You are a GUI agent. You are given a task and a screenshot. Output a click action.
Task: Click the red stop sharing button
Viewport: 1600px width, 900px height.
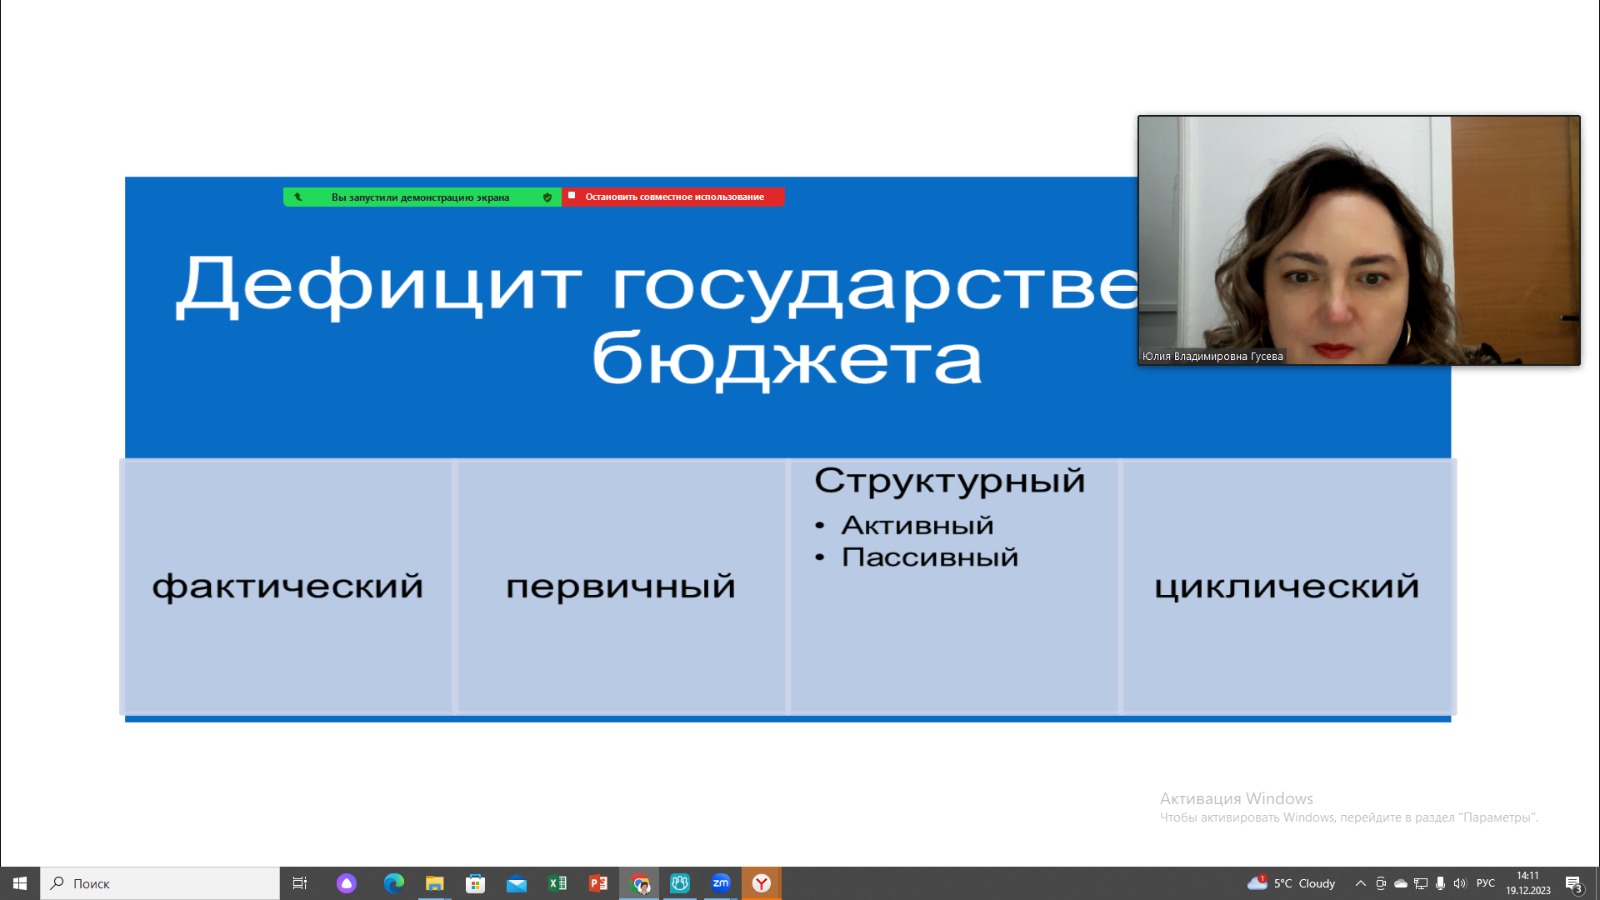pos(673,197)
